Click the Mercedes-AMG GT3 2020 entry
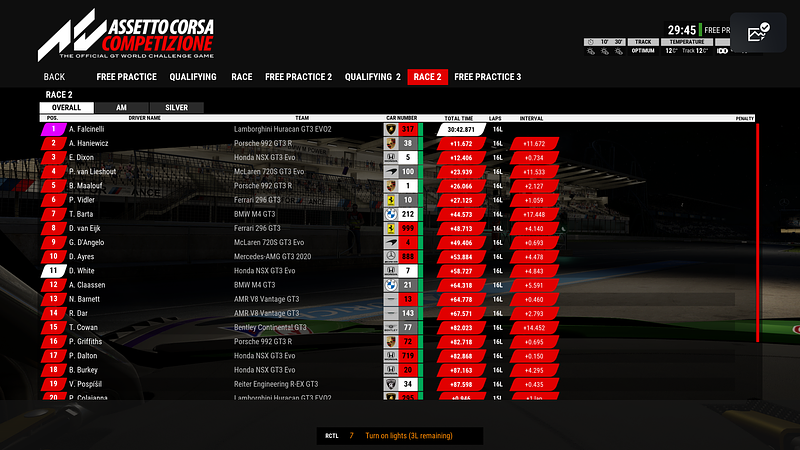The width and height of the screenshot is (800, 450). (x=272, y=257)
